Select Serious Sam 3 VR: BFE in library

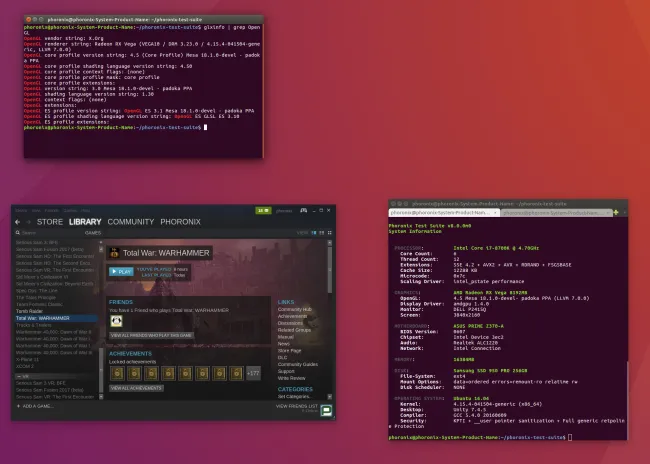(x=41, y=383)
